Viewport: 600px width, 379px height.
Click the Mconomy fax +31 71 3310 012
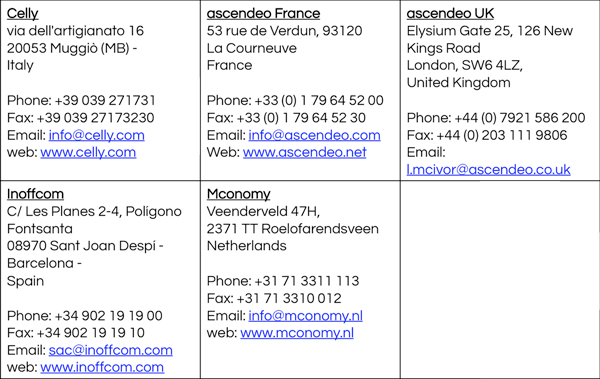coord(274,298)
